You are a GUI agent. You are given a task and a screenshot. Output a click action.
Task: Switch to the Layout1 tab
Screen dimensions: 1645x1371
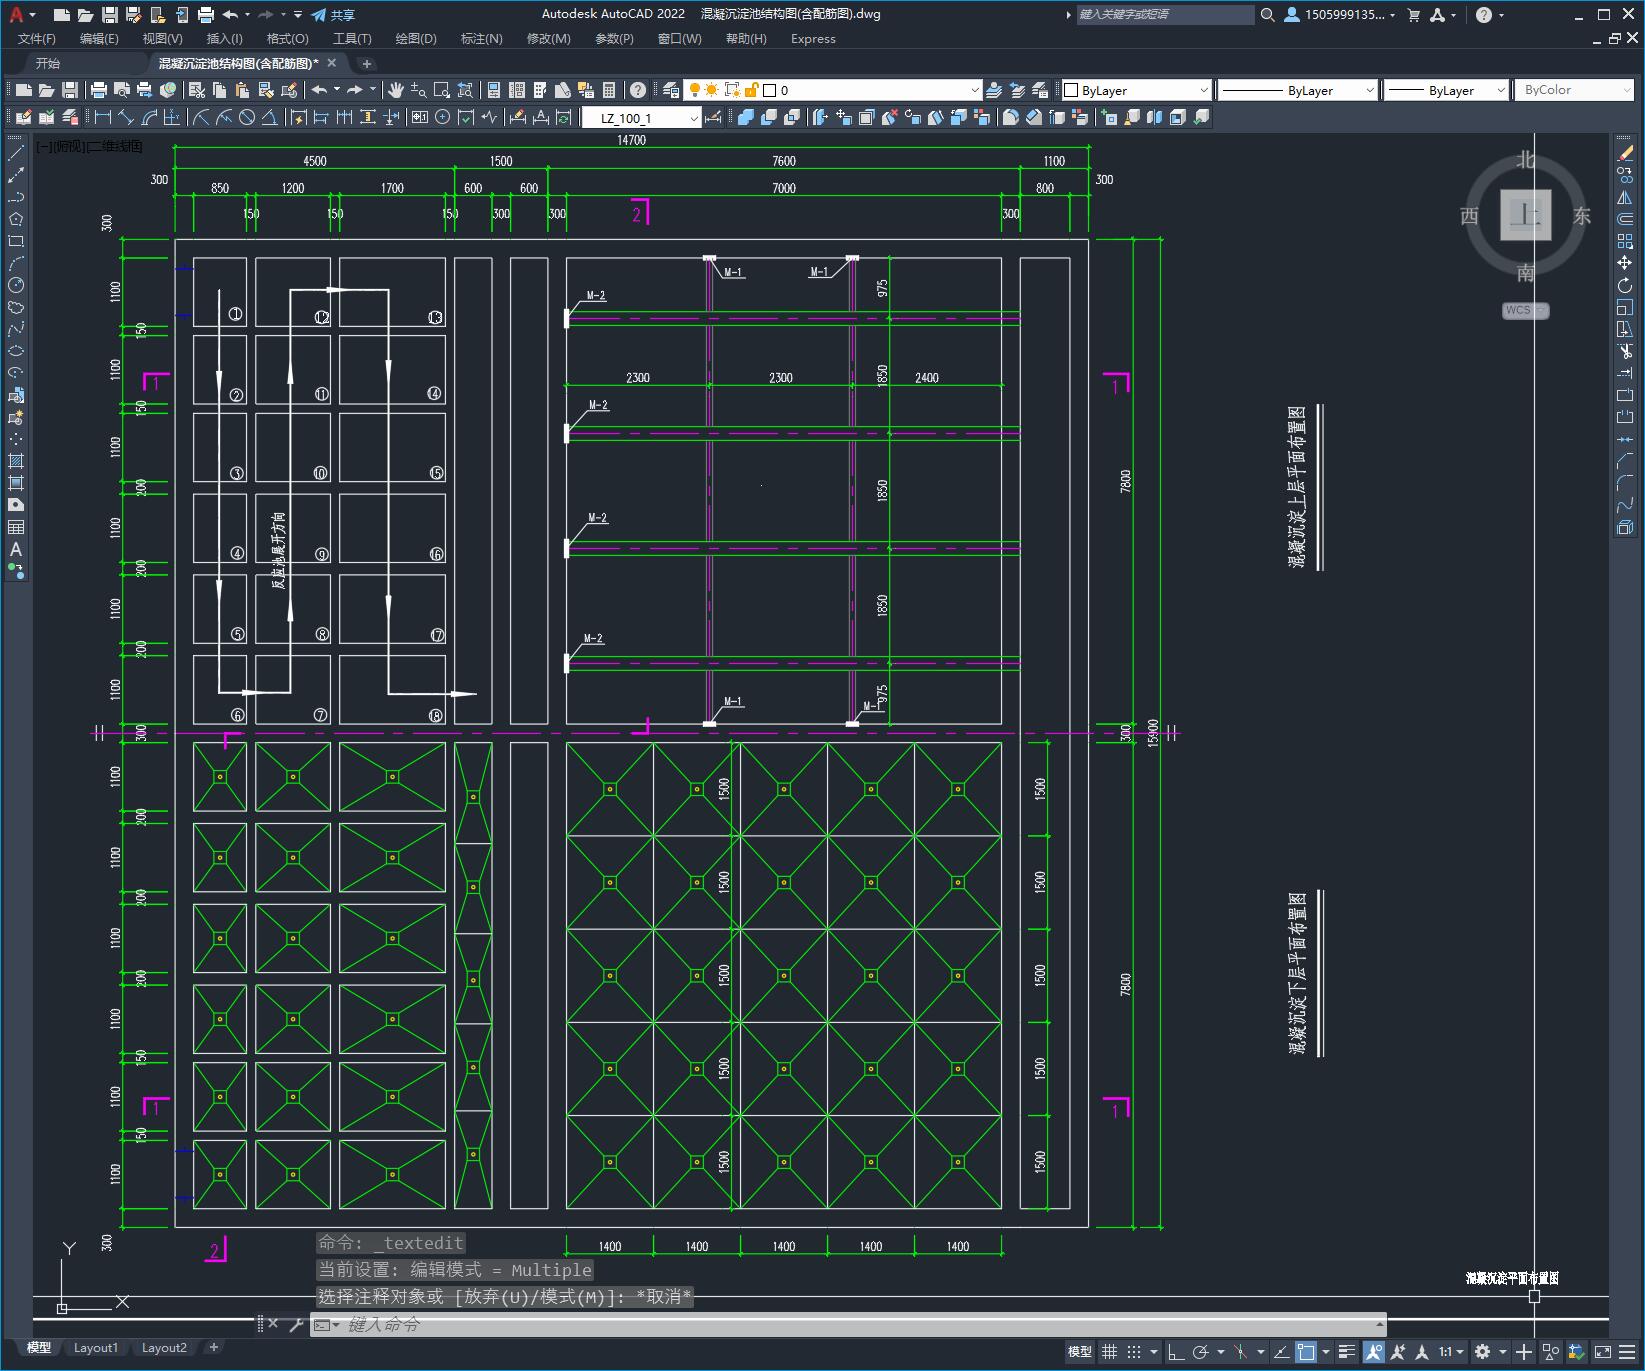click(x=96, y=1348)
